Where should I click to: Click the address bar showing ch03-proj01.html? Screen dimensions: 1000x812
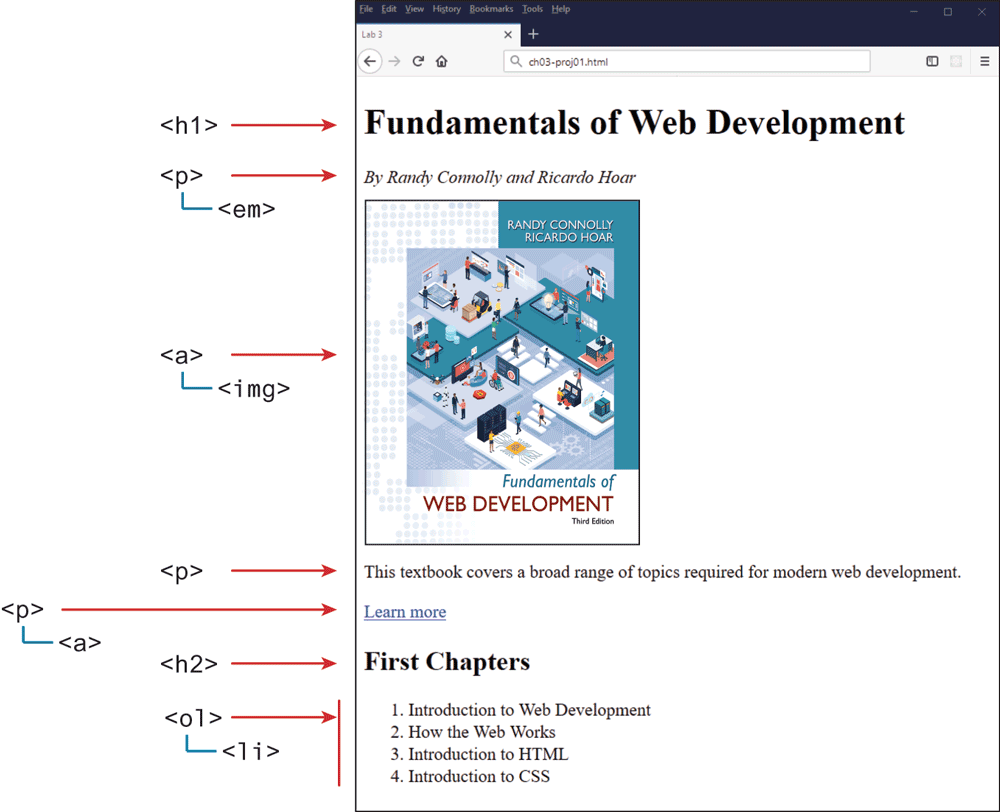[x=690, y=62]
